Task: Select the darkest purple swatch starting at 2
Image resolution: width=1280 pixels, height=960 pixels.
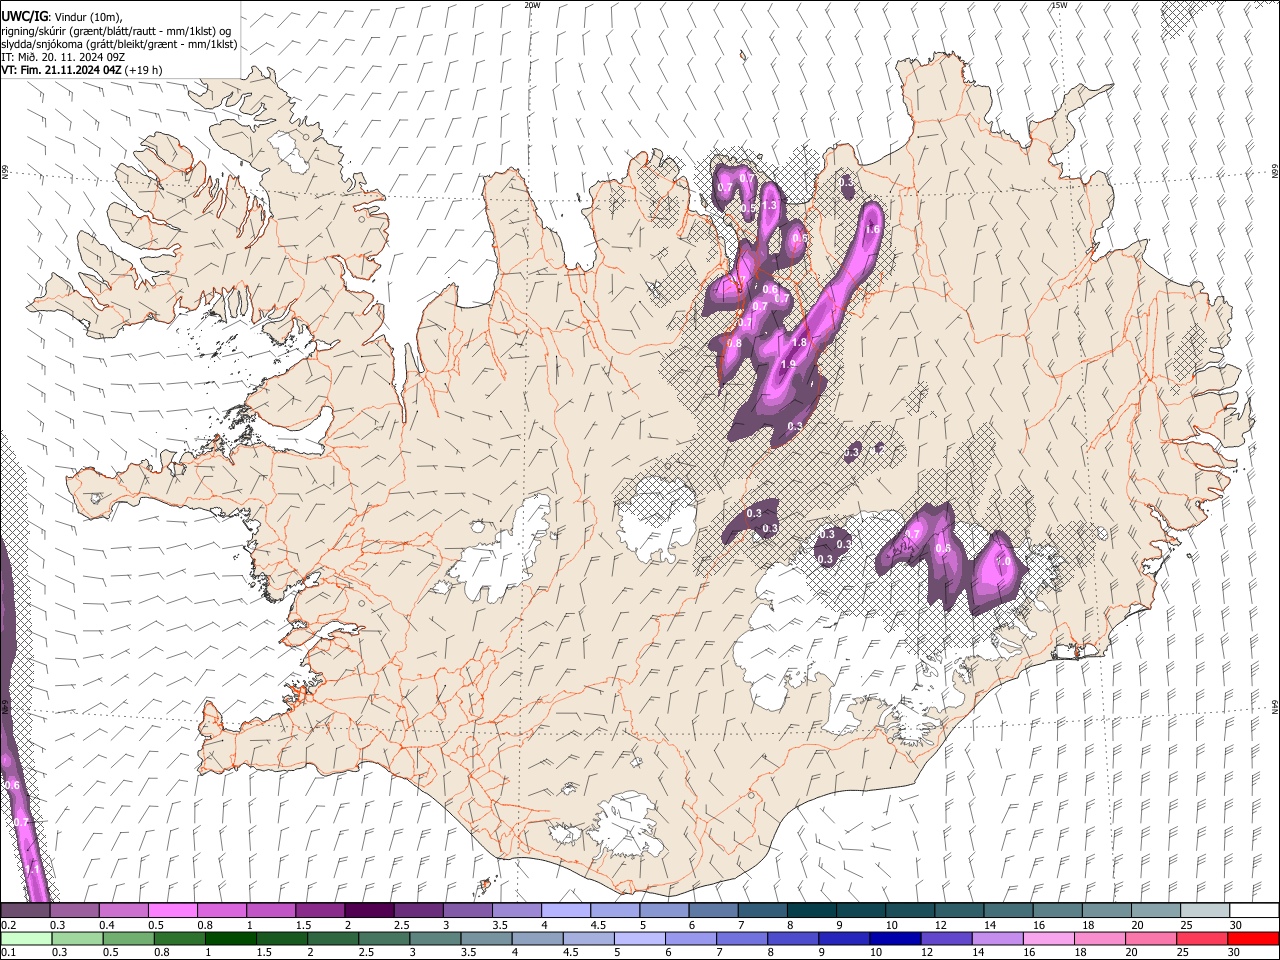Action: [x=368, y=911]
